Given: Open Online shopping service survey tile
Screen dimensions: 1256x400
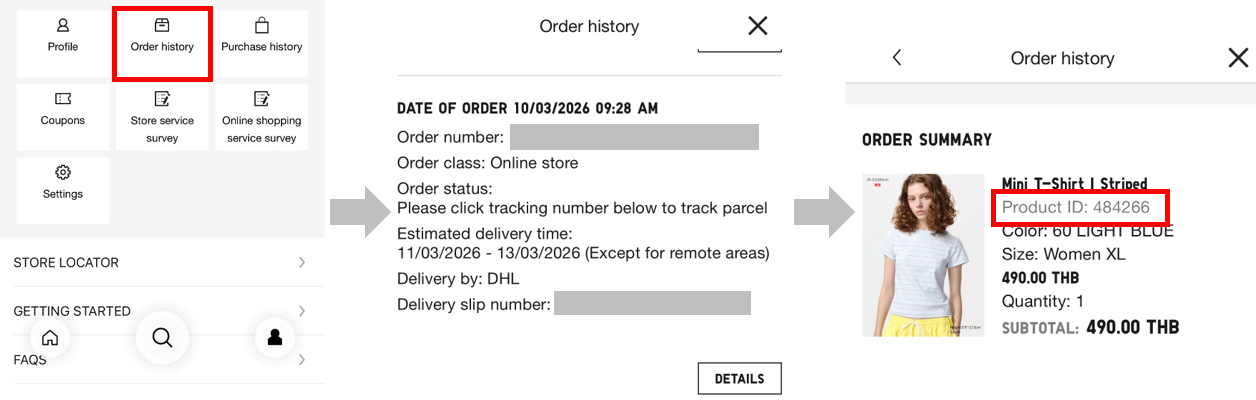Looking at the screenshot, I should 262,116.
